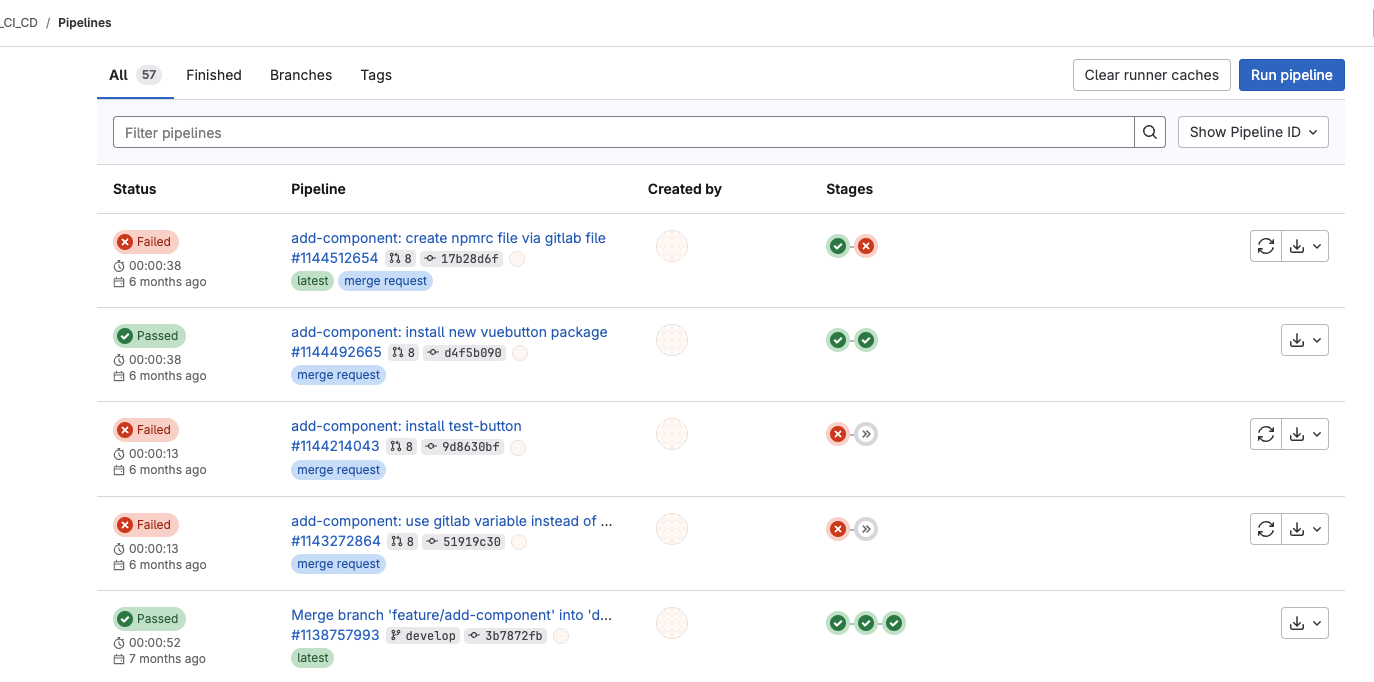
Task: Click failed stage icon of pipeline #1143272864
Action: pos(838,529)
